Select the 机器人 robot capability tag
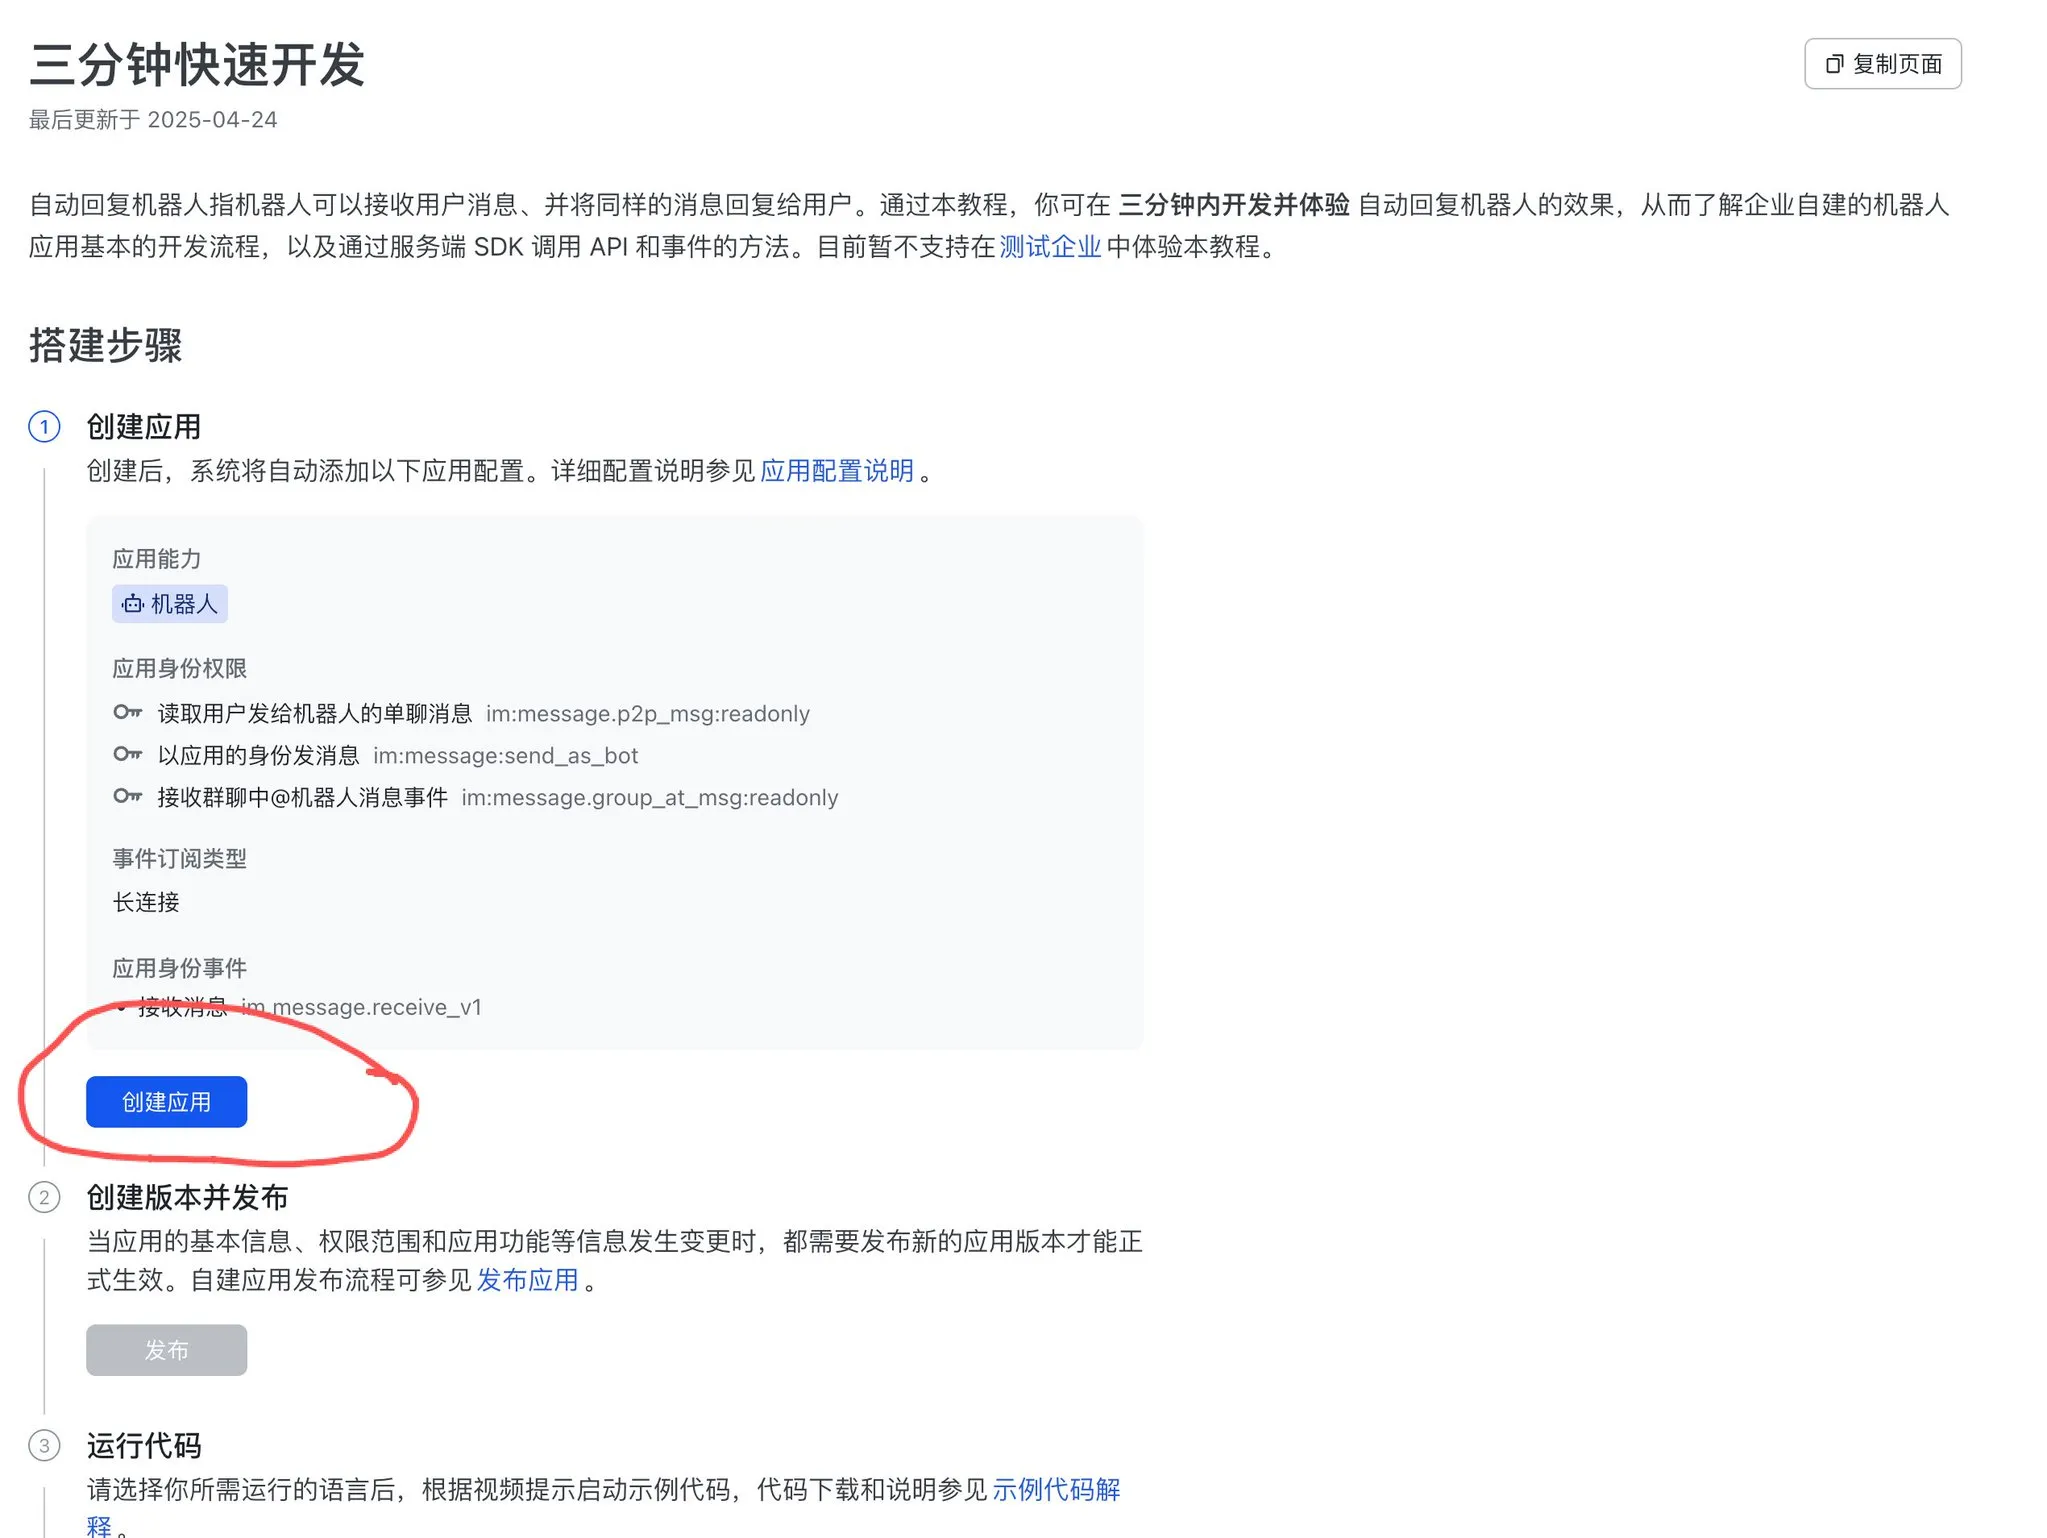2047x1538 pixels. [x=169, y=603]
